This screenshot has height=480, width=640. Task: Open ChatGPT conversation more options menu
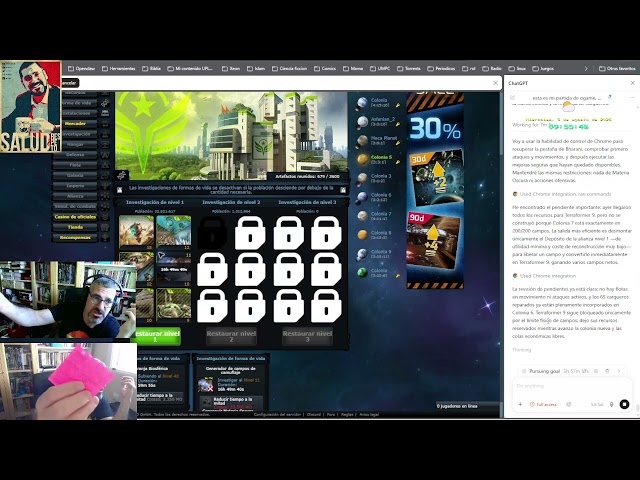632,98
